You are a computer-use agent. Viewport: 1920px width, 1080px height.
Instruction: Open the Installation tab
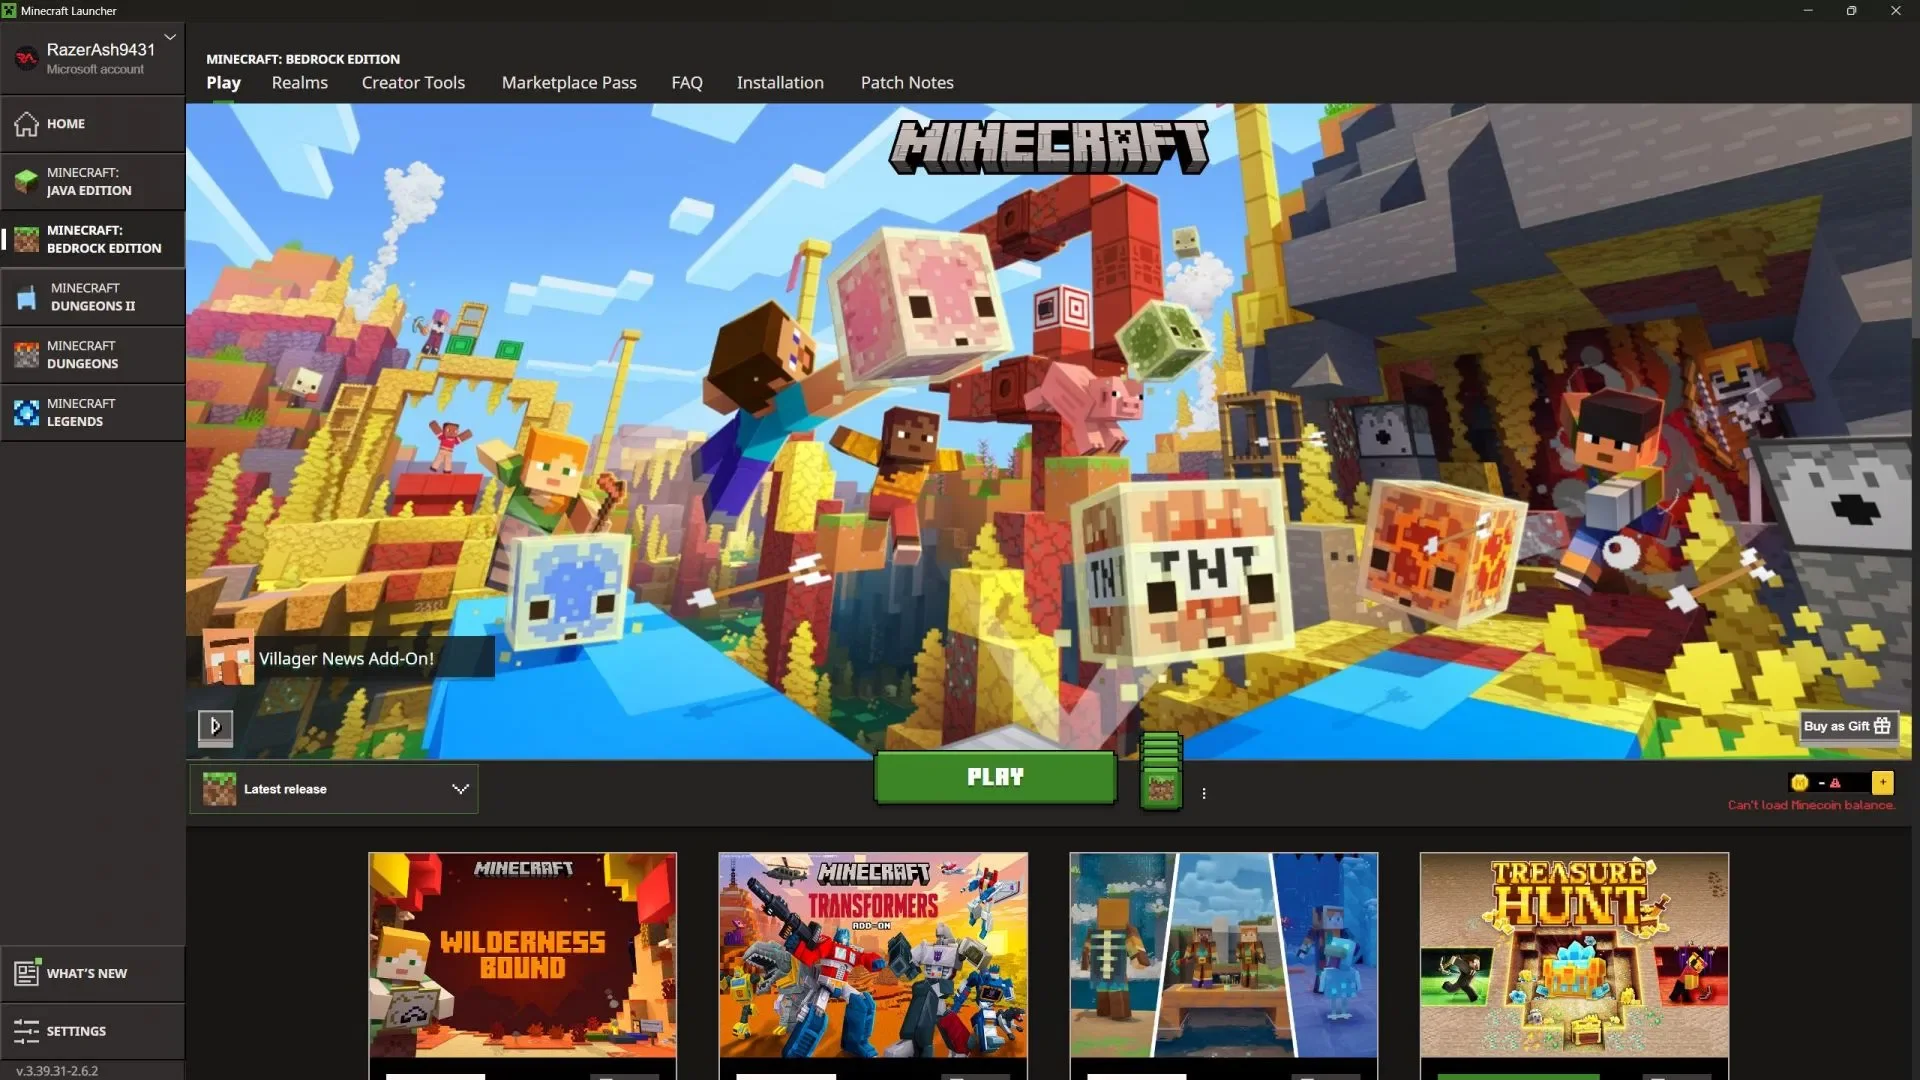tap(780, 83)
